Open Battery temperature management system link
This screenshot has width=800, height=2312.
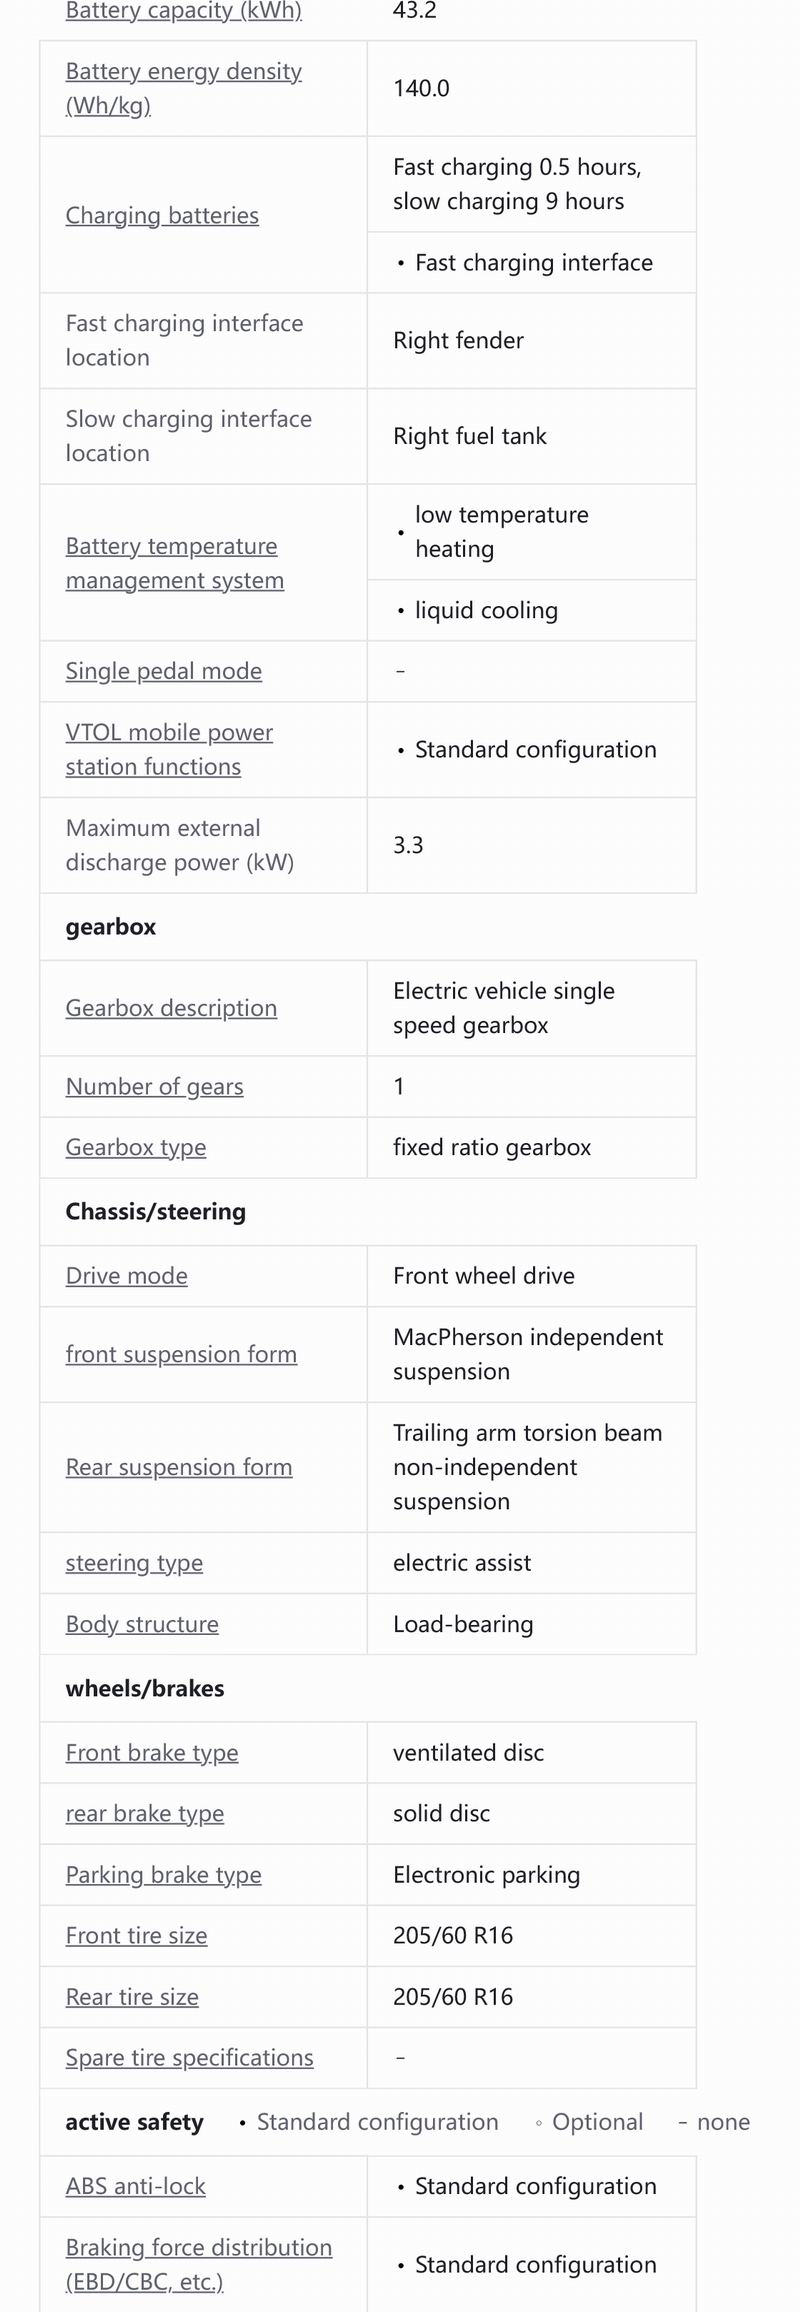click(175, 563)
